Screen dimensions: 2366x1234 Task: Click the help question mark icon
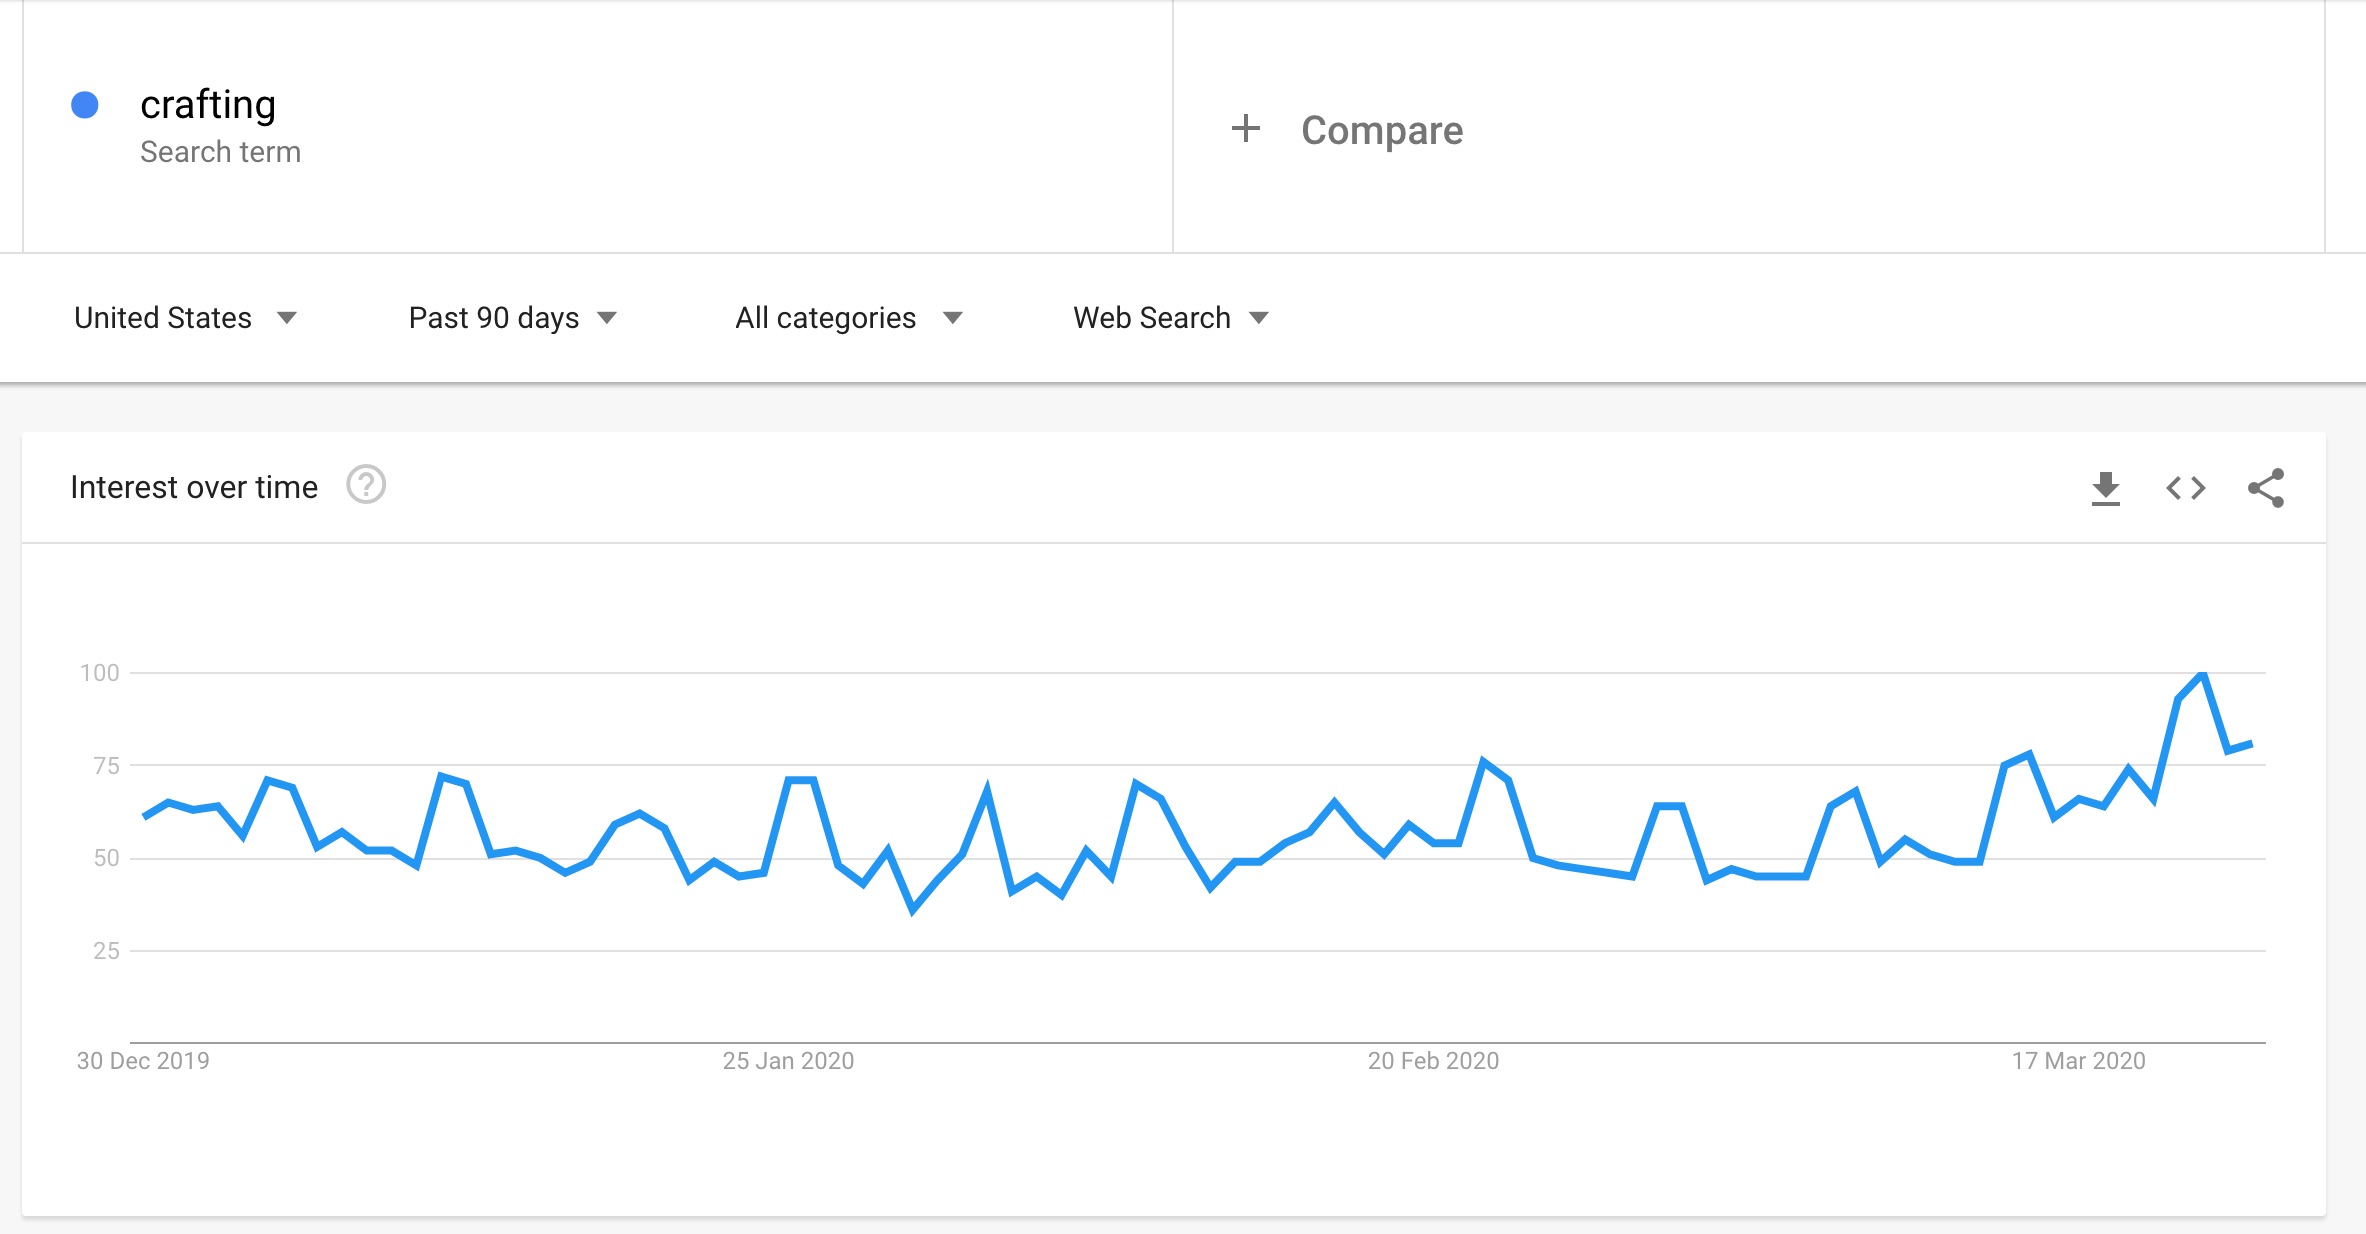tap(366, 485)
